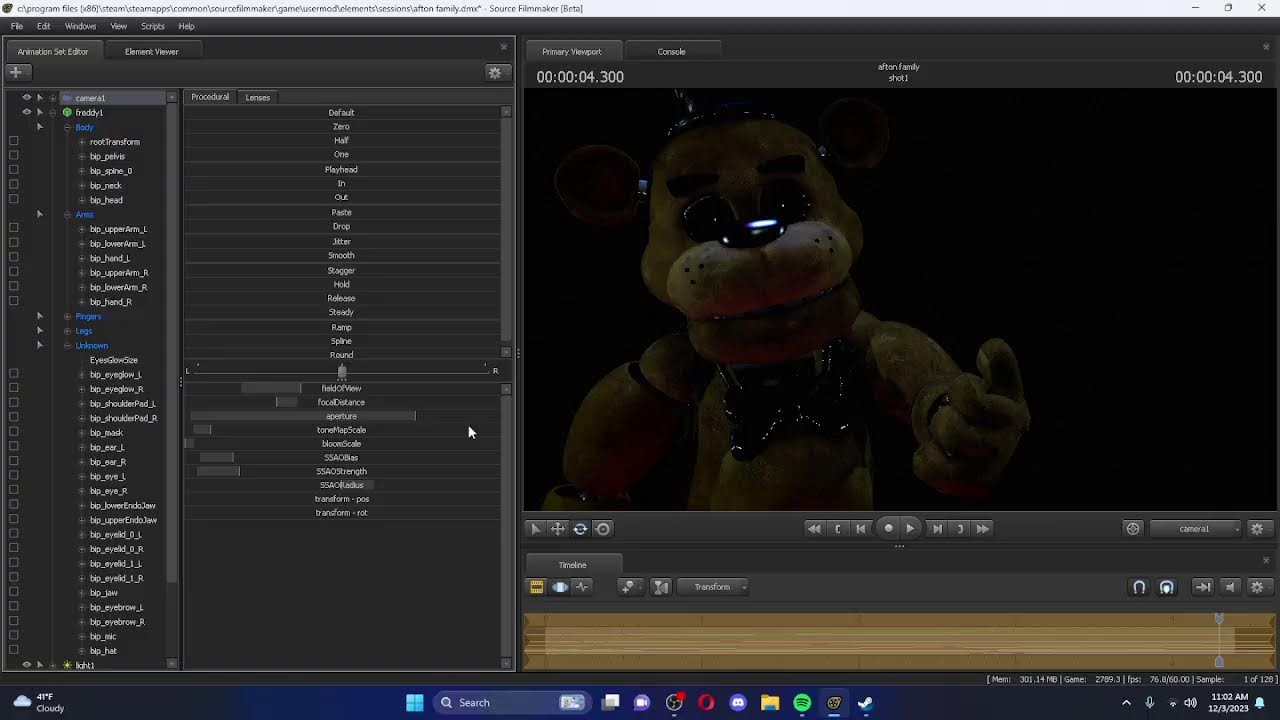The image size is (1280, 720).
Task: Open Discord from the Windows taskbar
Action: click(x=738, y=703)
